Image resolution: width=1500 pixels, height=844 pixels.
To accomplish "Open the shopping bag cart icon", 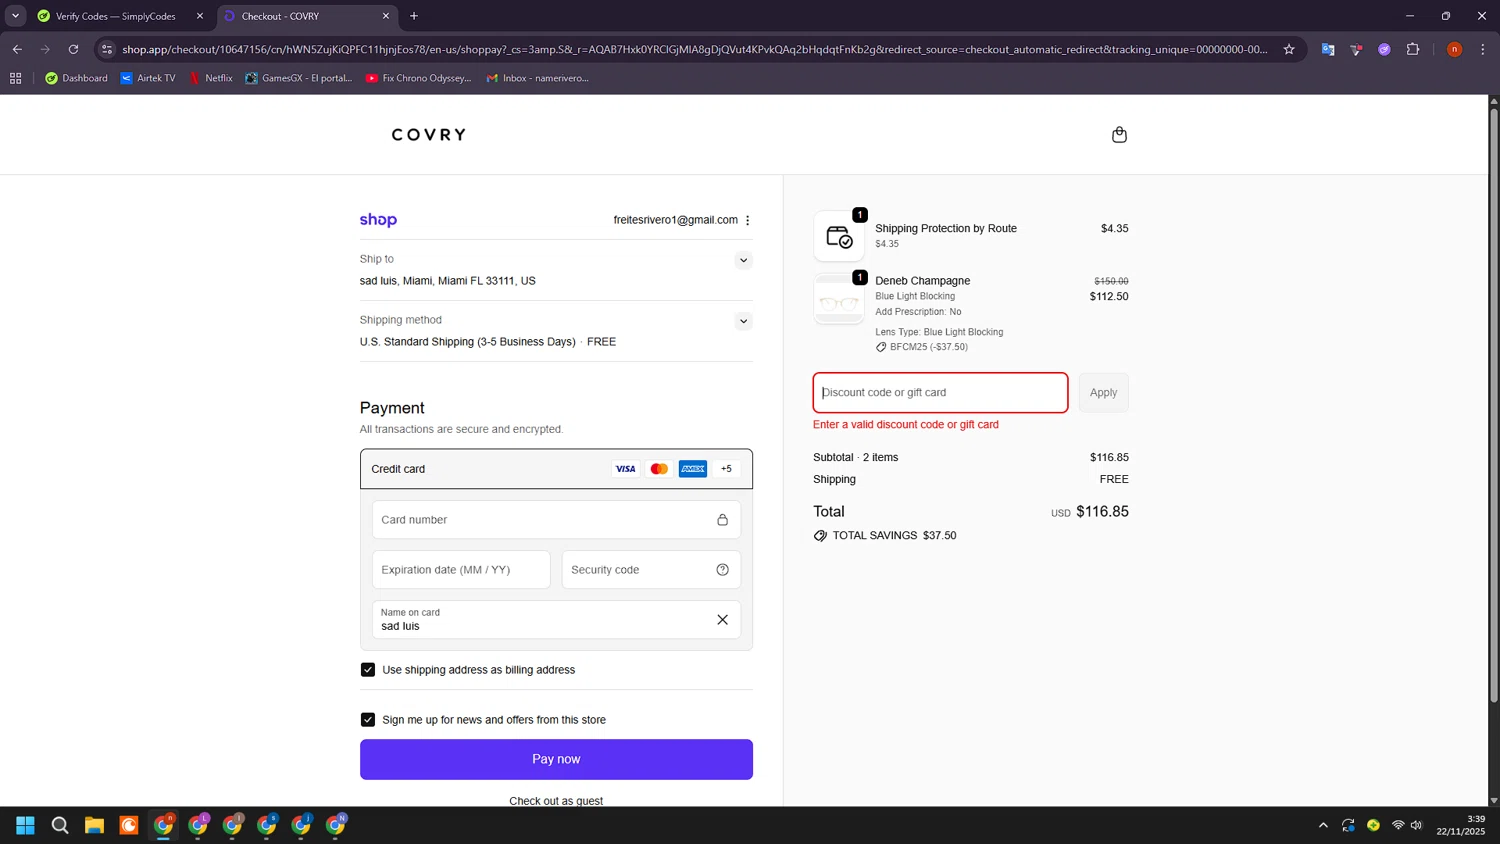I will pyautogui.click(x=1119, y=135).
